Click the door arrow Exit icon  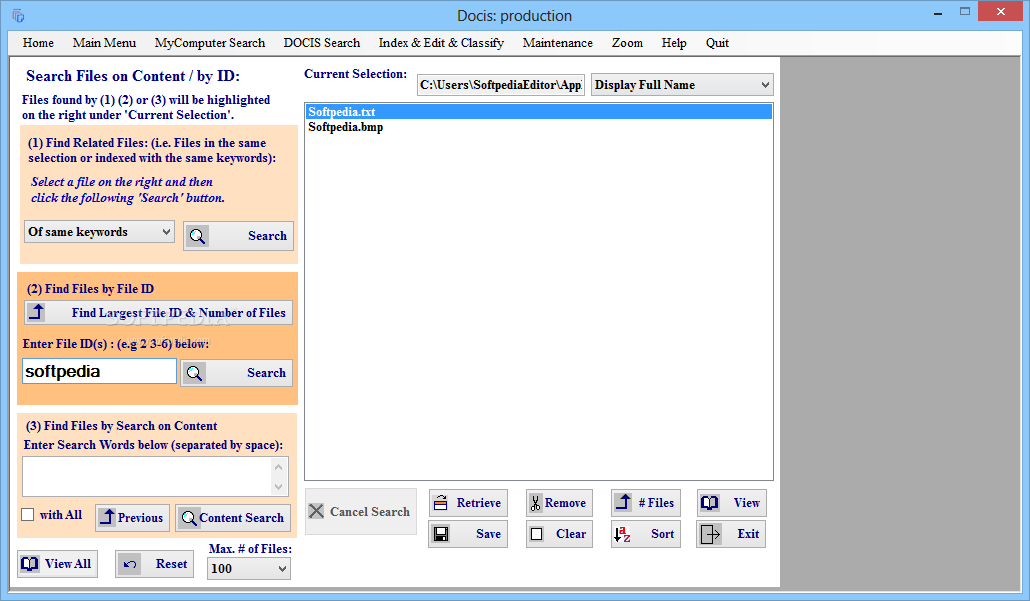point(710,534)
